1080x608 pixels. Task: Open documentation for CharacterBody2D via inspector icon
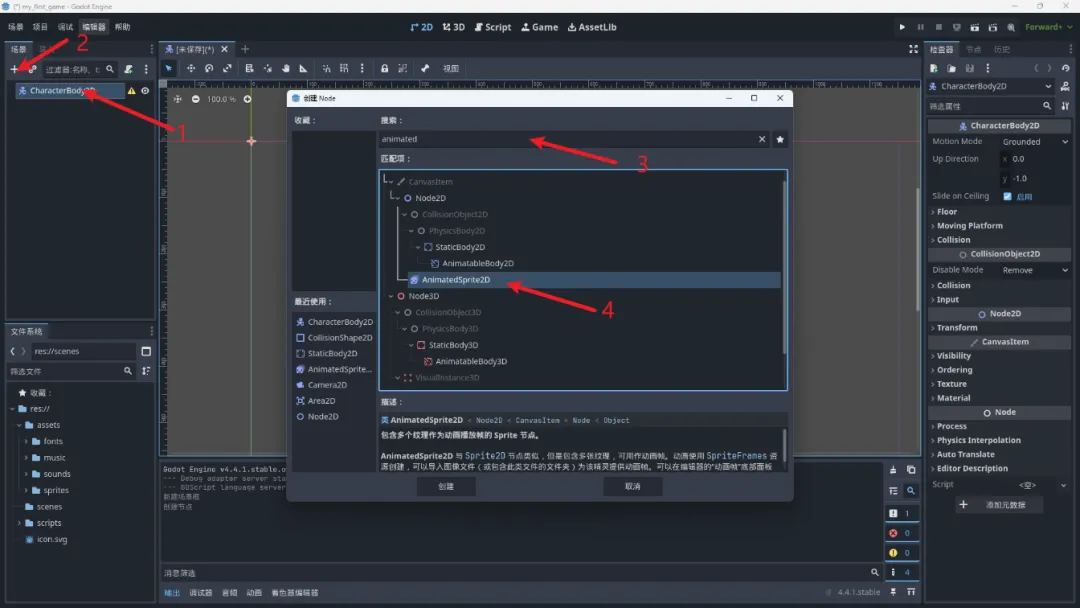coord(1065,86)
